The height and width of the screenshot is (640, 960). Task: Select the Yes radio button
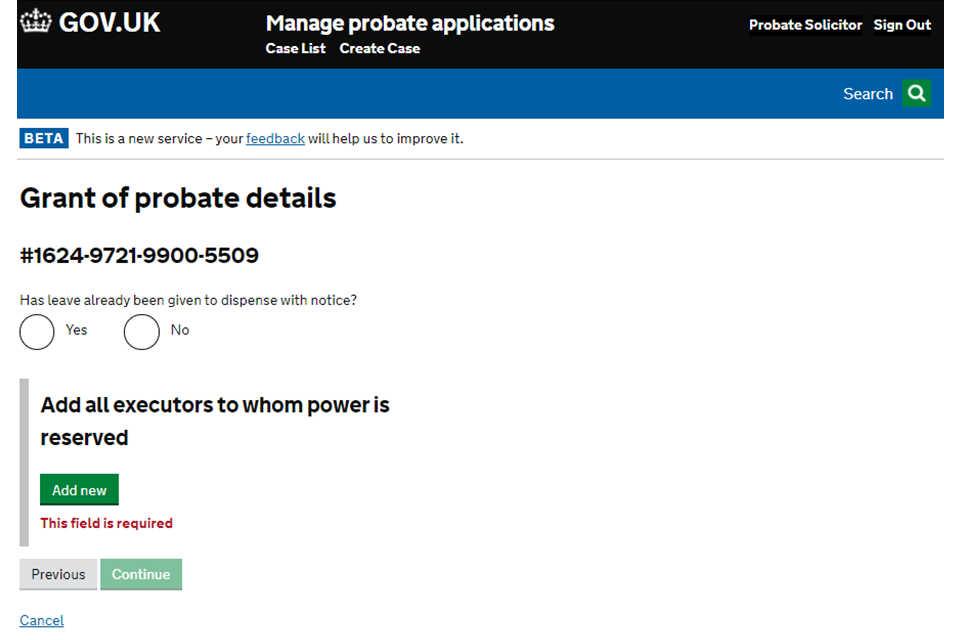click(37, 332)
